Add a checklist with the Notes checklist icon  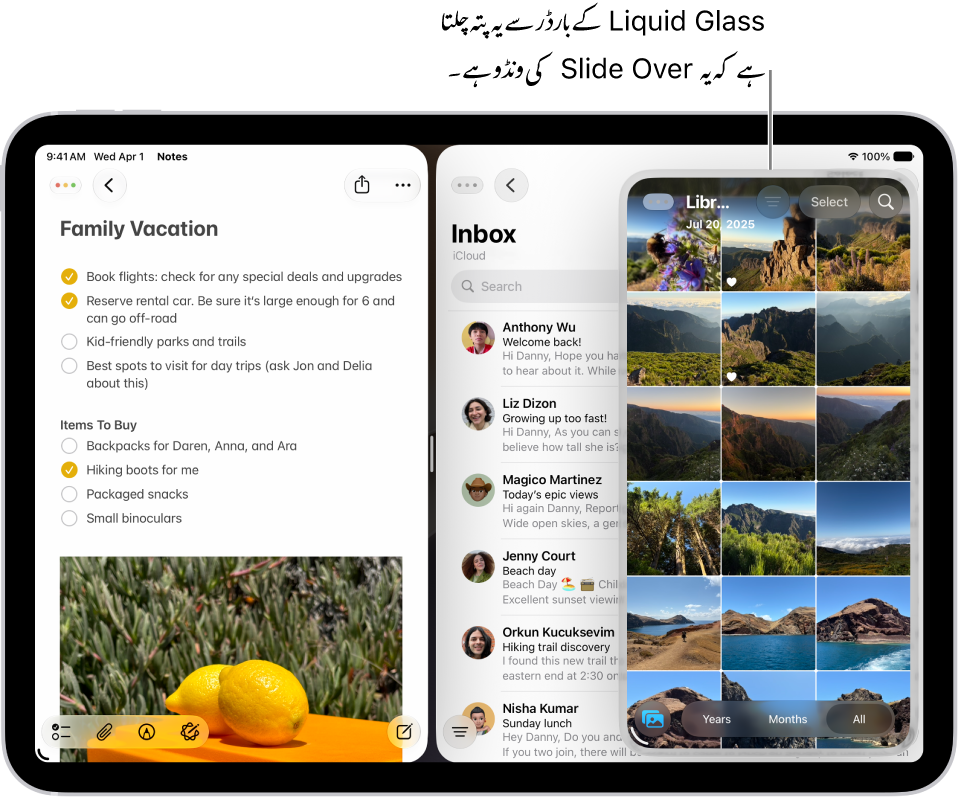point(61,731)
